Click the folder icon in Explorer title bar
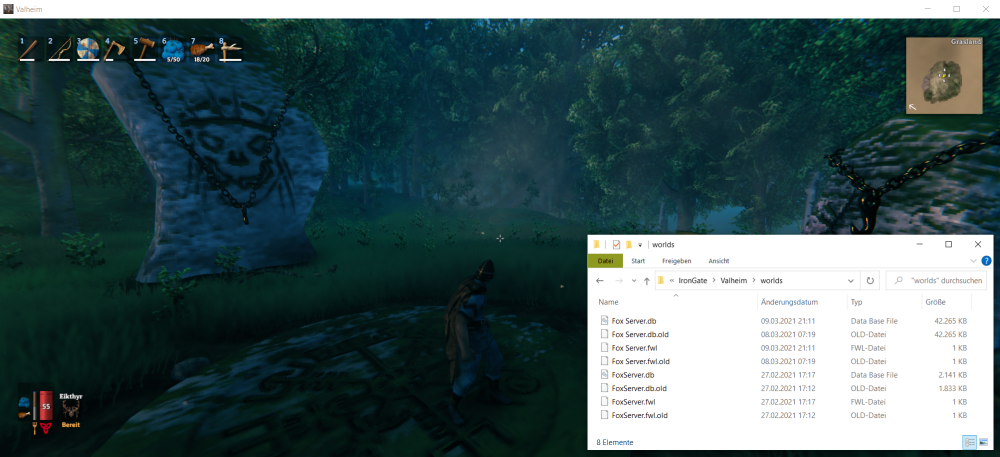Screen dimensions: 1000x457 click(597, 244)
